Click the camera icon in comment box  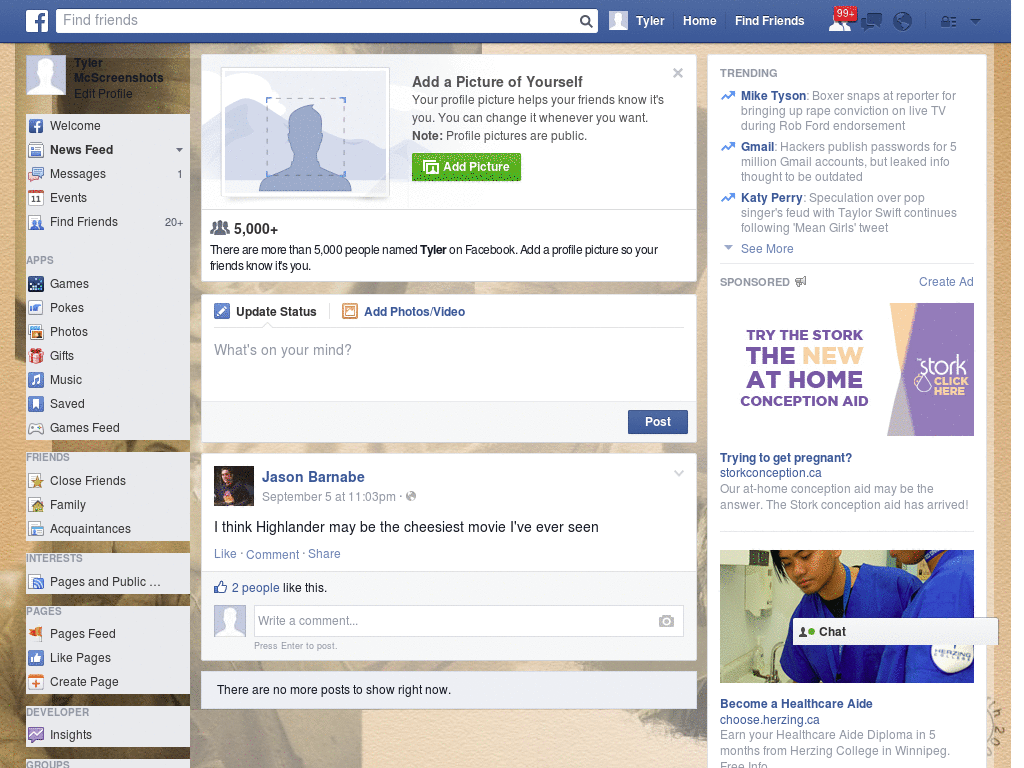[666, 621]
